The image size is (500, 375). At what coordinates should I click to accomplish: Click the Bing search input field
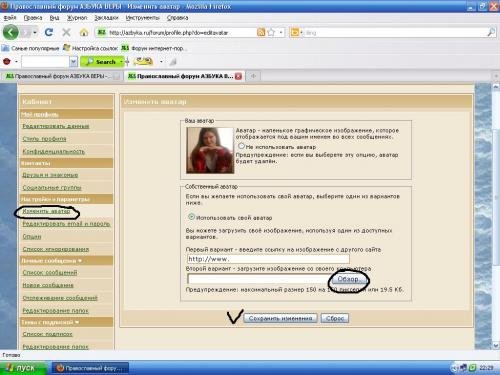[x=395, y=32]
